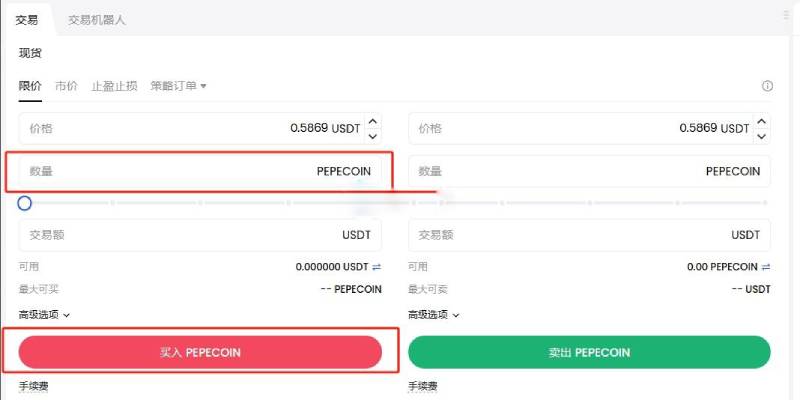Decrease buy price with down arrow
The height and width of the screenshot is (400, 800).
coord(373,136)
